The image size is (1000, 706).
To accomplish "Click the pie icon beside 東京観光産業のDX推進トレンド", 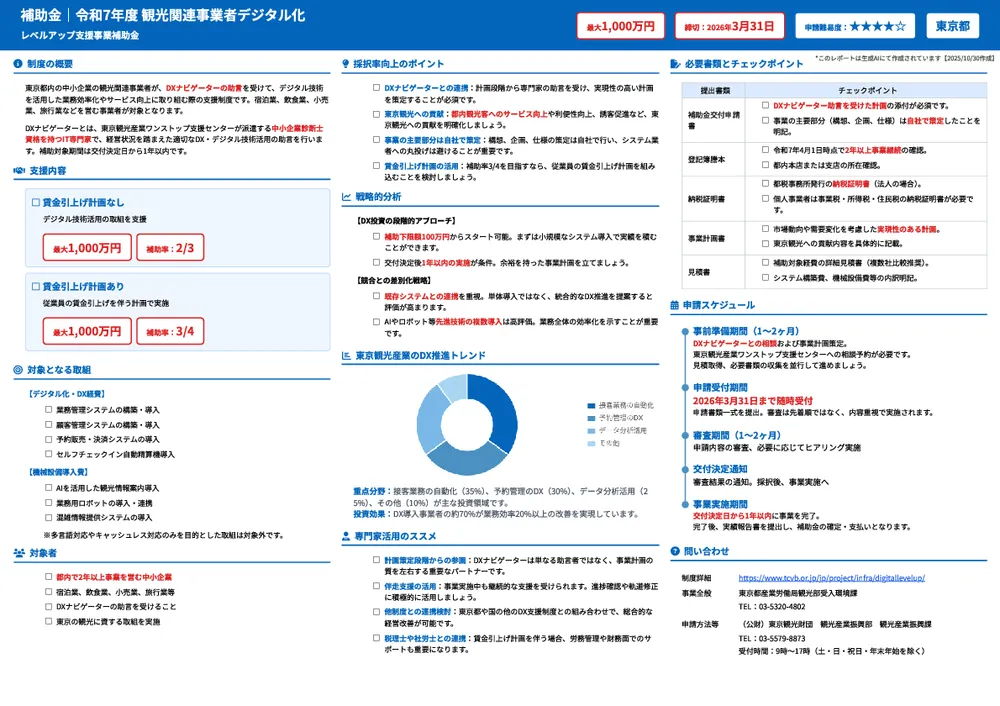I will click(x=346, y=355).
